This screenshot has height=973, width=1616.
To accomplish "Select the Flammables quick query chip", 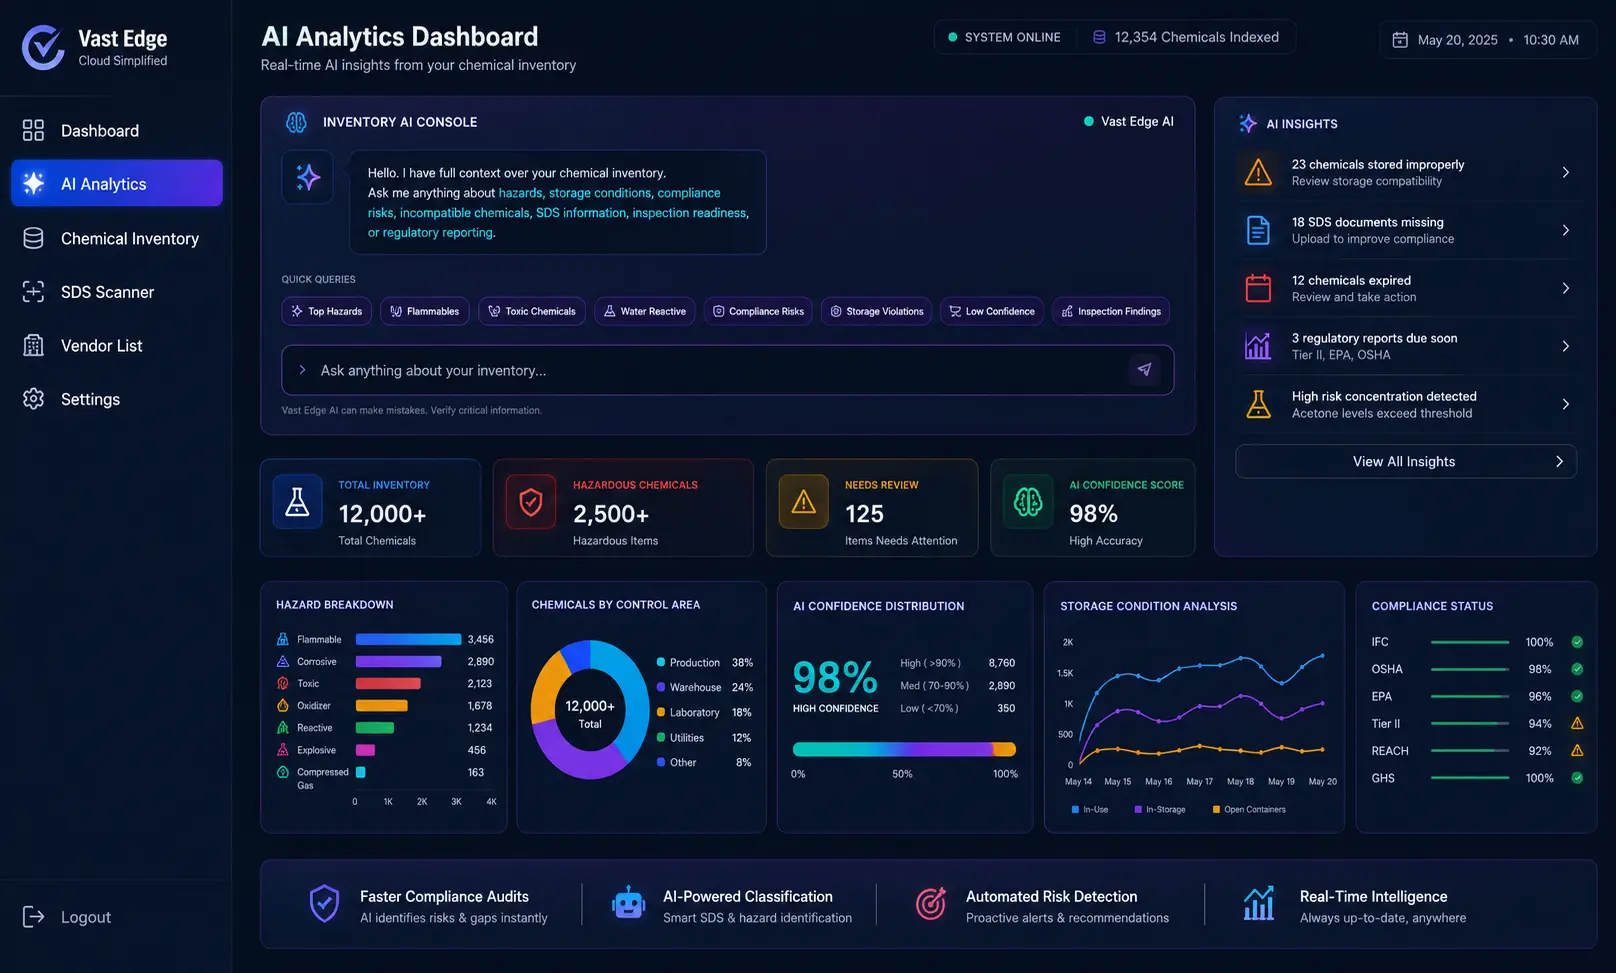I will click(425, 311).
